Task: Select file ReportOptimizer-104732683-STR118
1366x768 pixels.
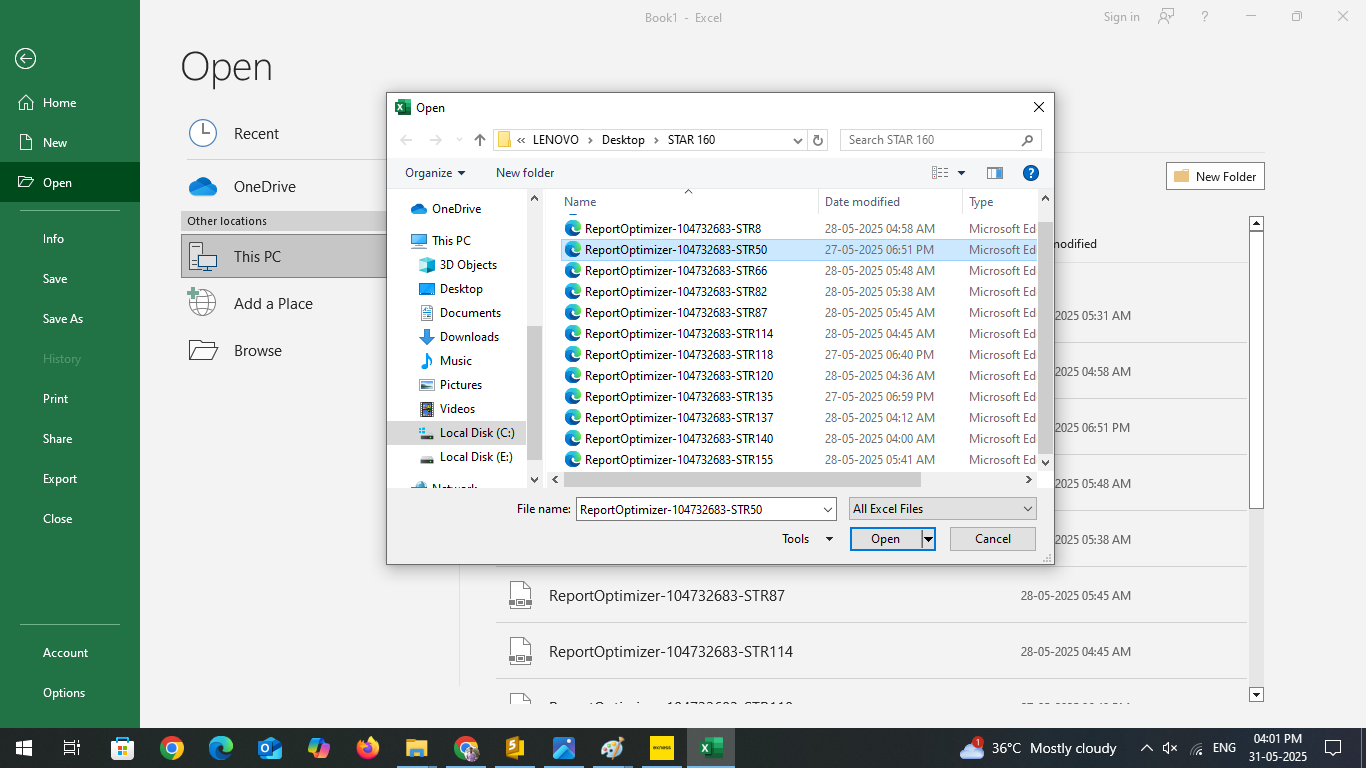Action: point(678,355)
